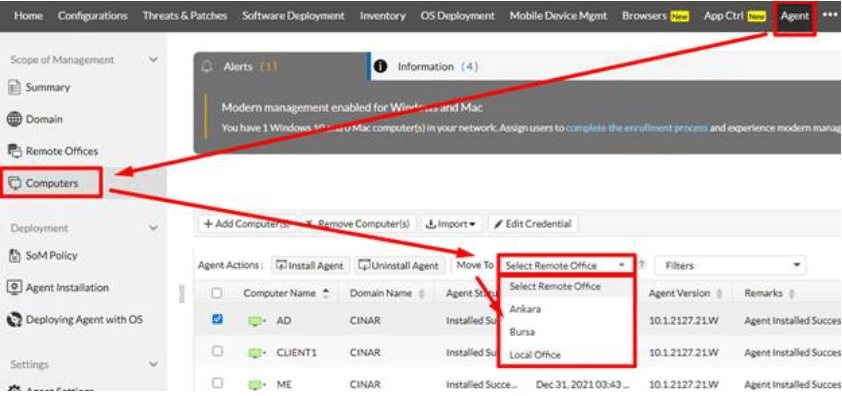Choose Local Office from the dropdown
This screenshot has height=396, width=842.
coord(535,355)
